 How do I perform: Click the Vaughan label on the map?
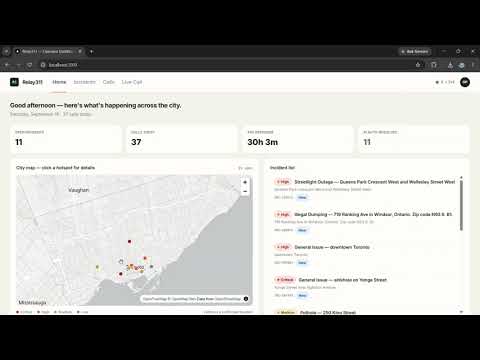pyautogui.click(x=79, y=190)
